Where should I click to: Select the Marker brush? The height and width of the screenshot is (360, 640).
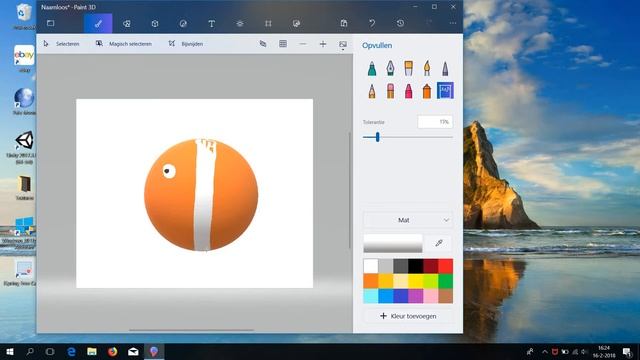point(372,68)
